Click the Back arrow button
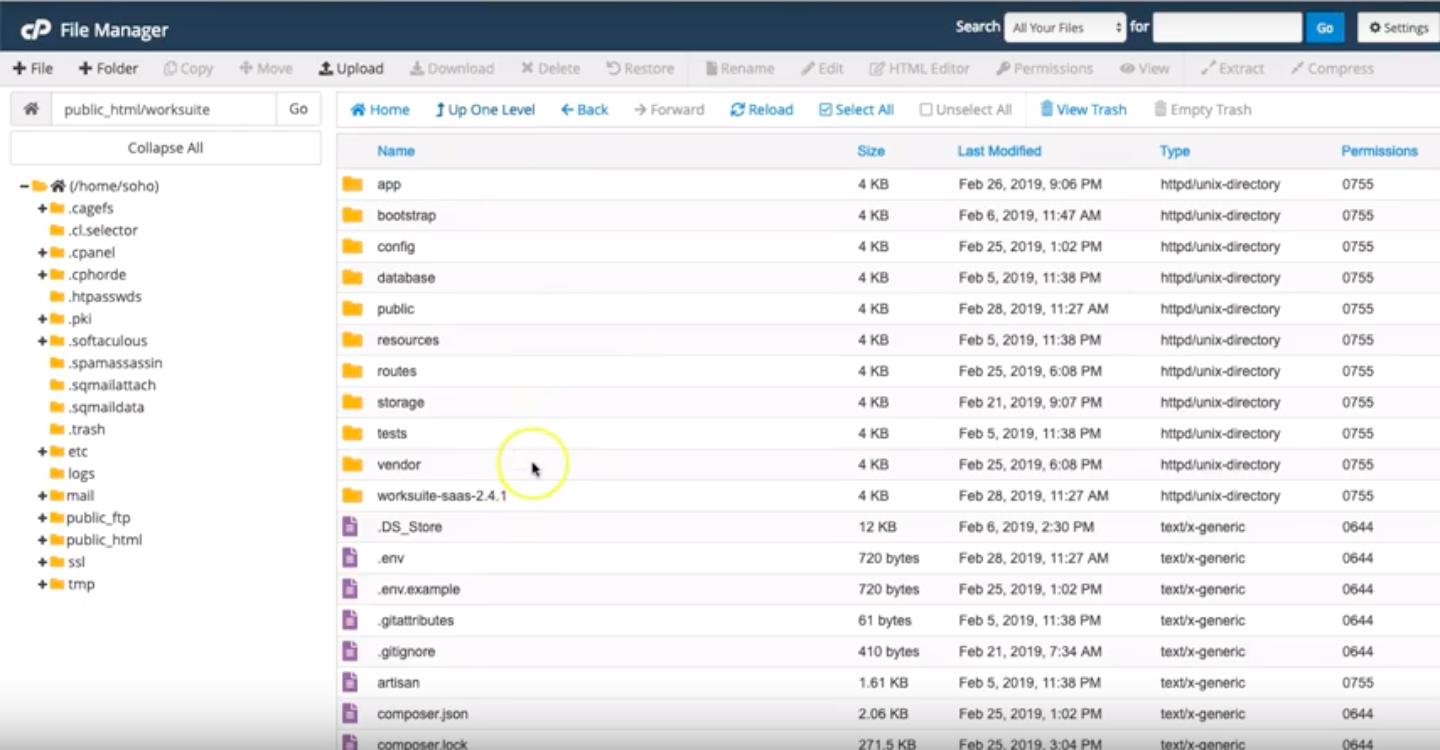Image resolution: width=1440 pixels, height=750 pixels. 584,110
